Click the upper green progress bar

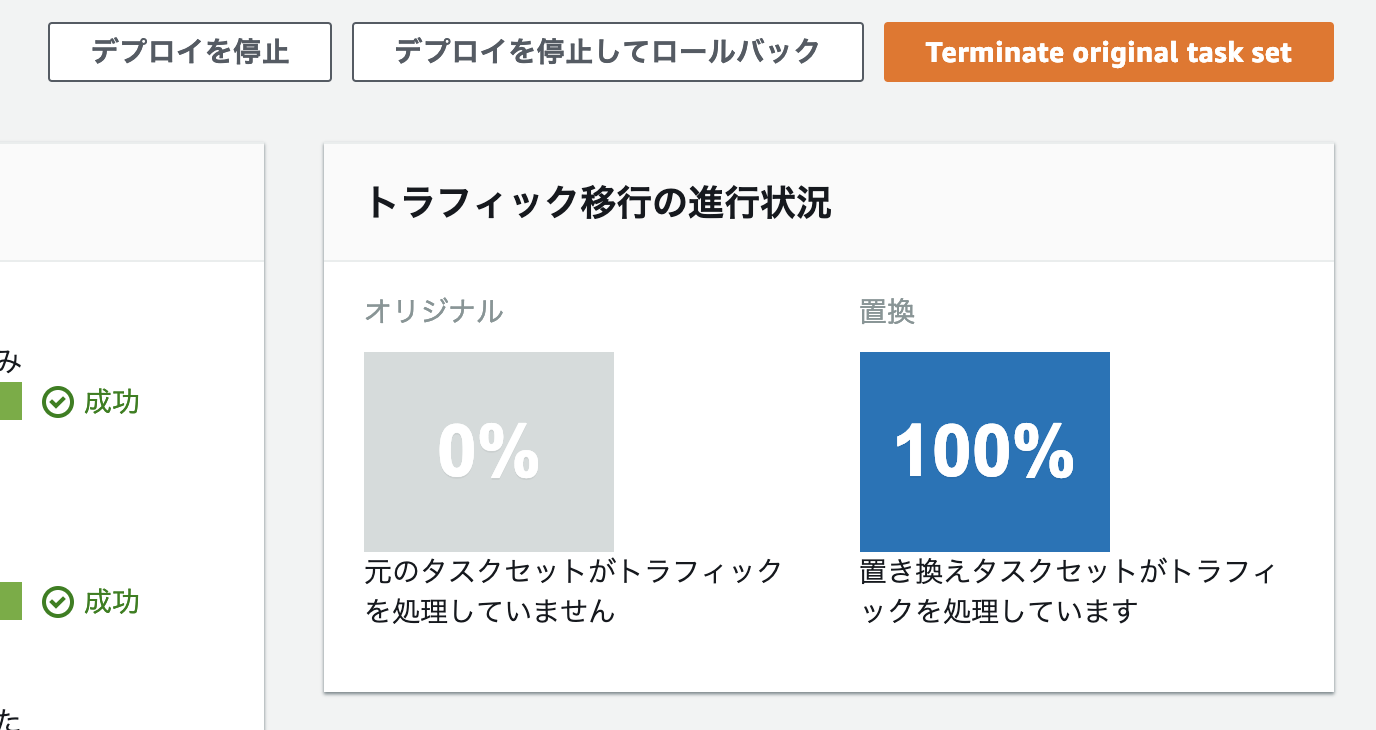point(10,402)
